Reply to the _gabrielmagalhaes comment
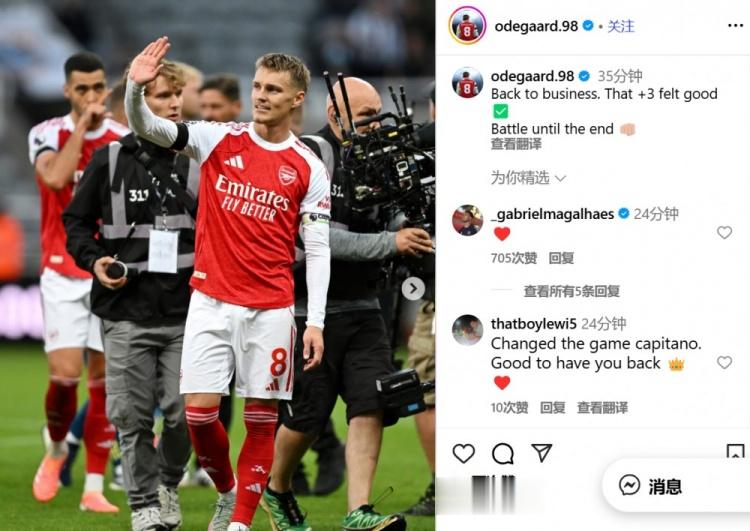Screen dimensions: 750x531 tap(561, 258)
